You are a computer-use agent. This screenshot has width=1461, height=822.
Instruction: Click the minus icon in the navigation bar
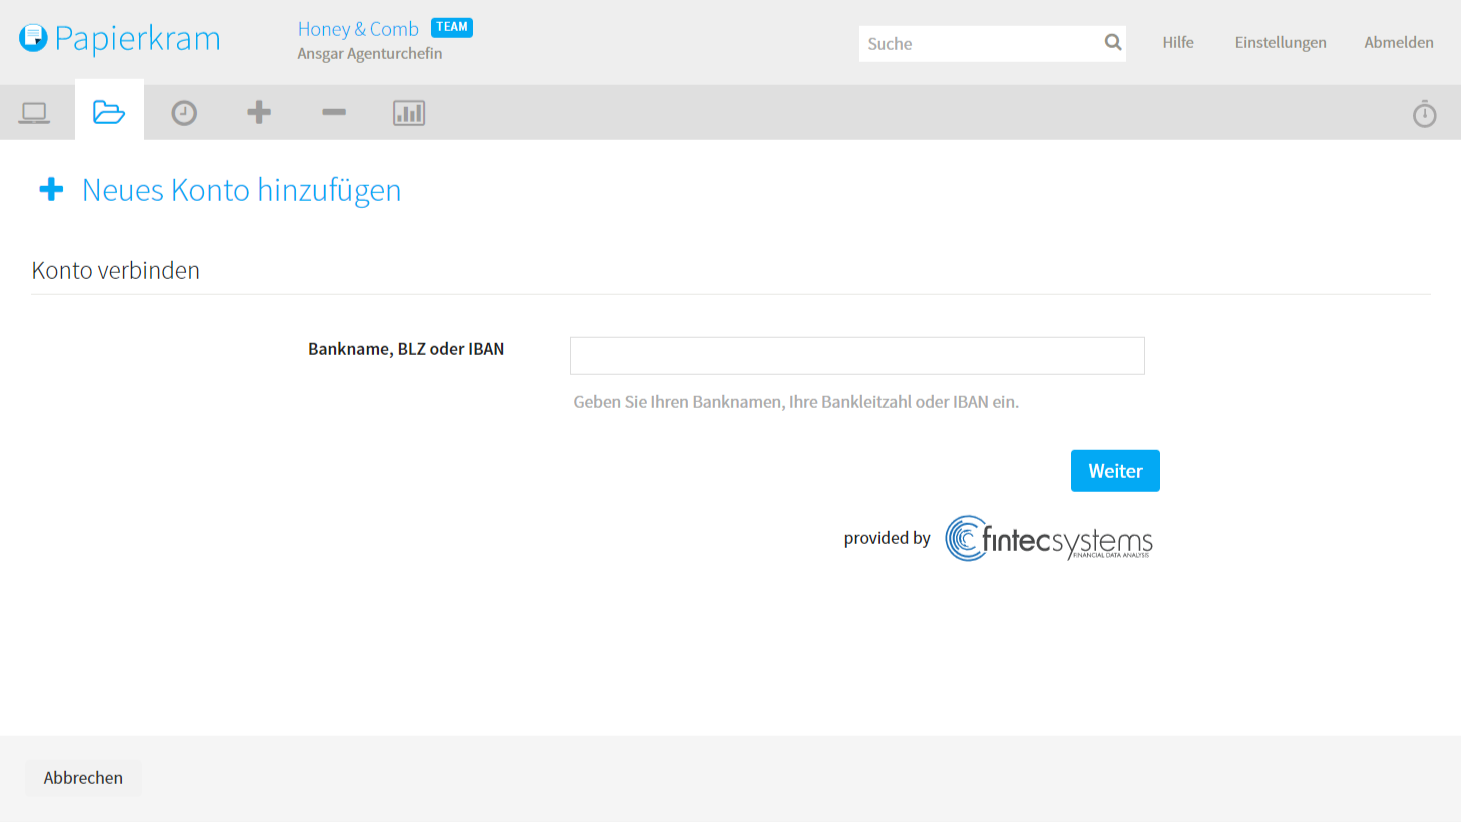coord(334,112)
